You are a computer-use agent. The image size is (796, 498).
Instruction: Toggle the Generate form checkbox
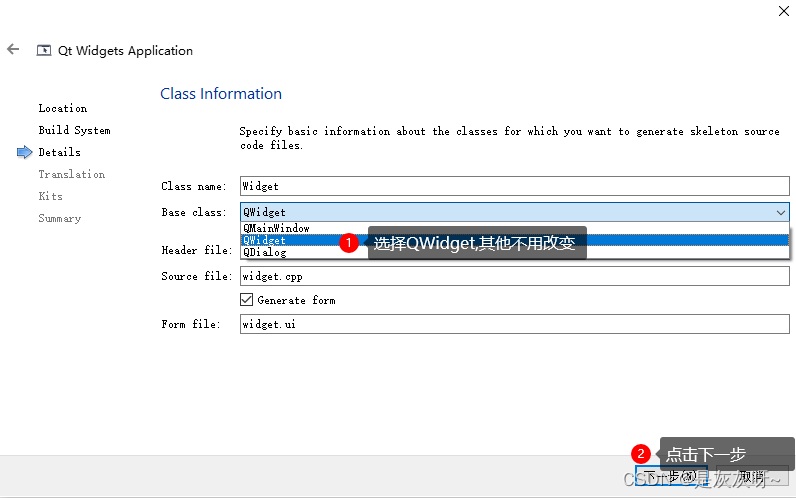click(x=247, y=300)
